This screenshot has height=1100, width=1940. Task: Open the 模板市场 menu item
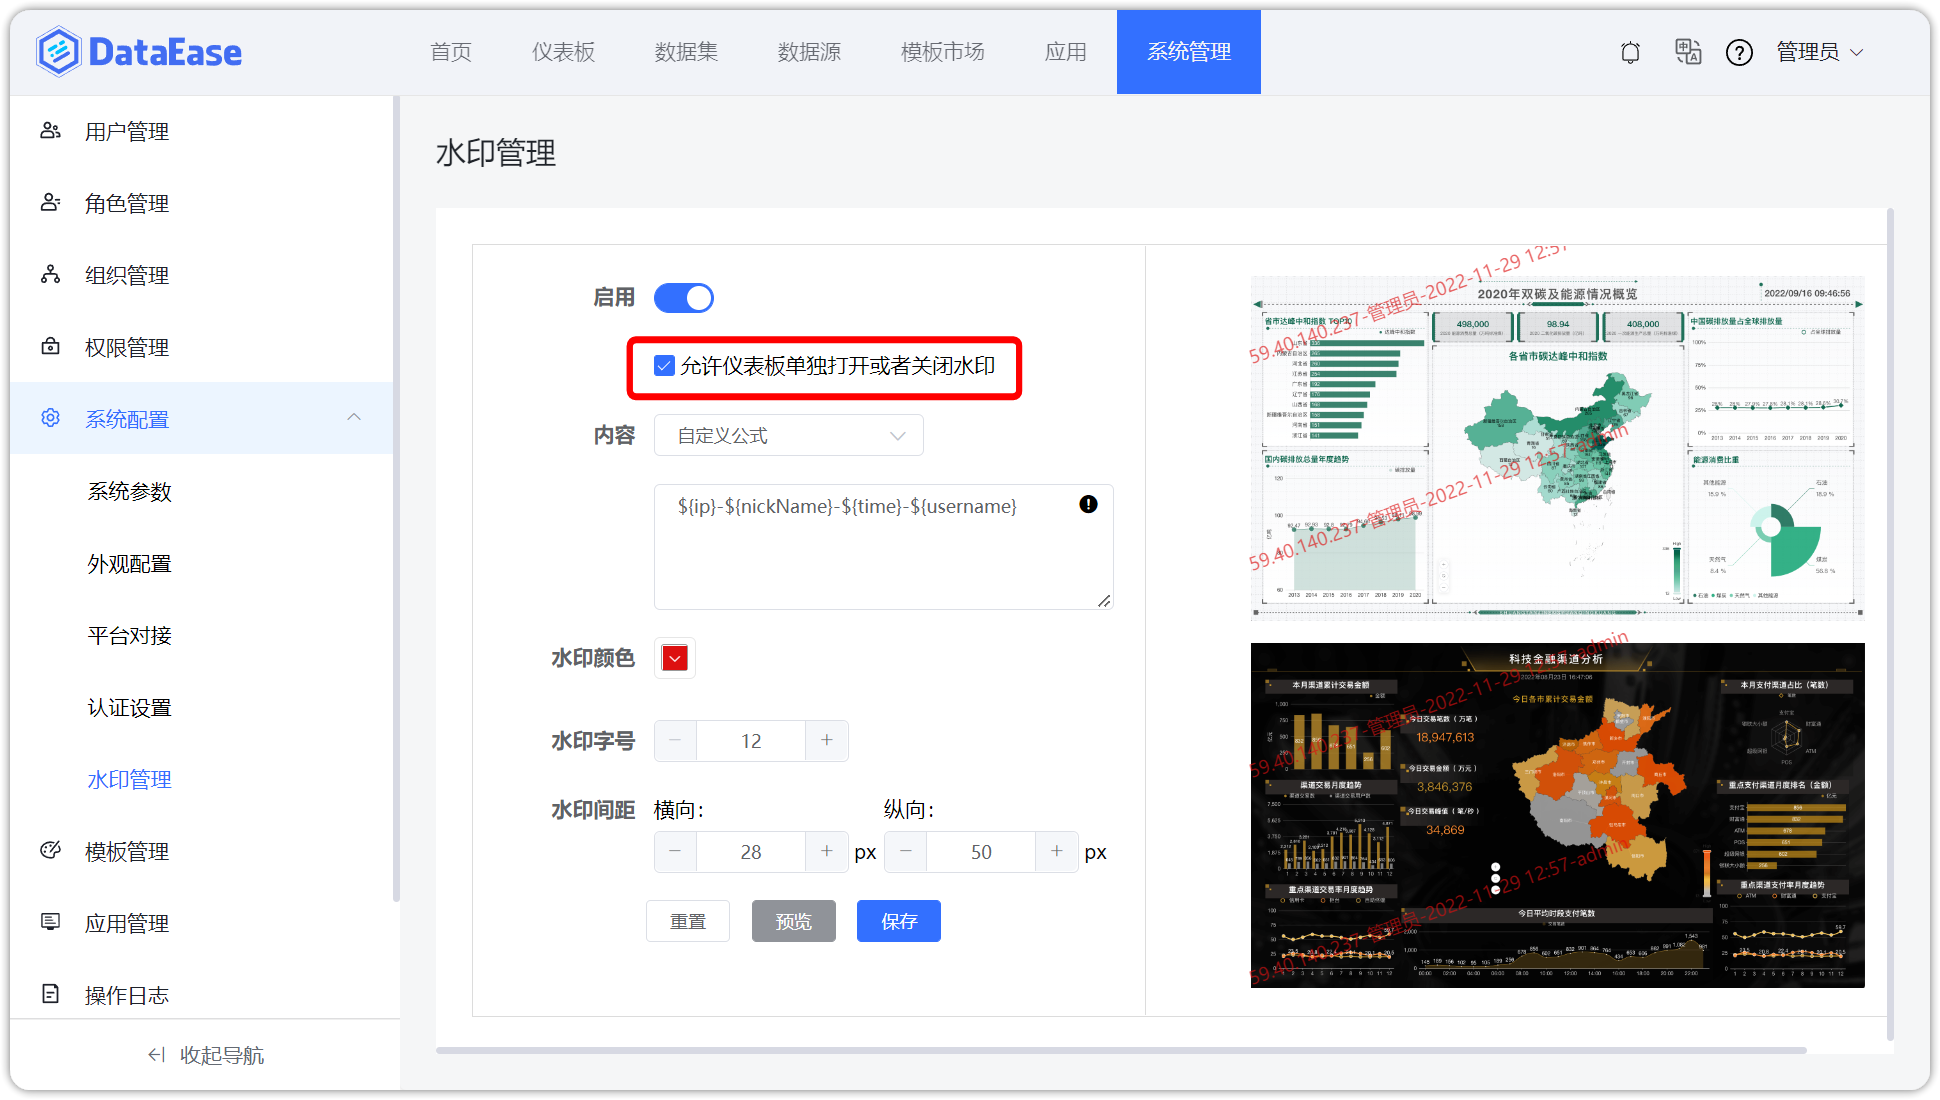pos(942,52)
